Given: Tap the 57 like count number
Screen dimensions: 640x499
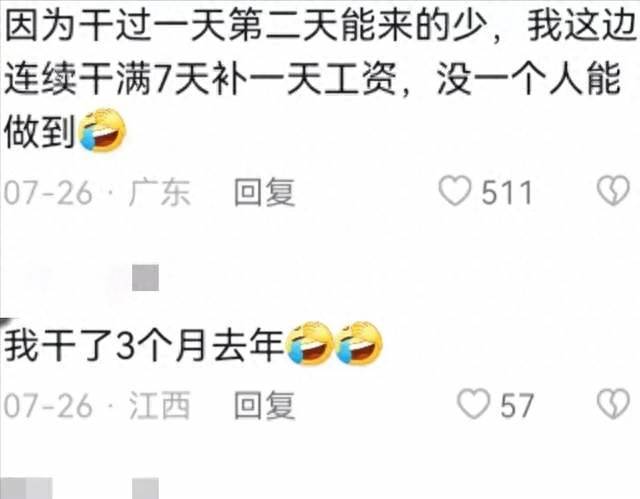Looking at the screenshot, I should tap(517, 406).
